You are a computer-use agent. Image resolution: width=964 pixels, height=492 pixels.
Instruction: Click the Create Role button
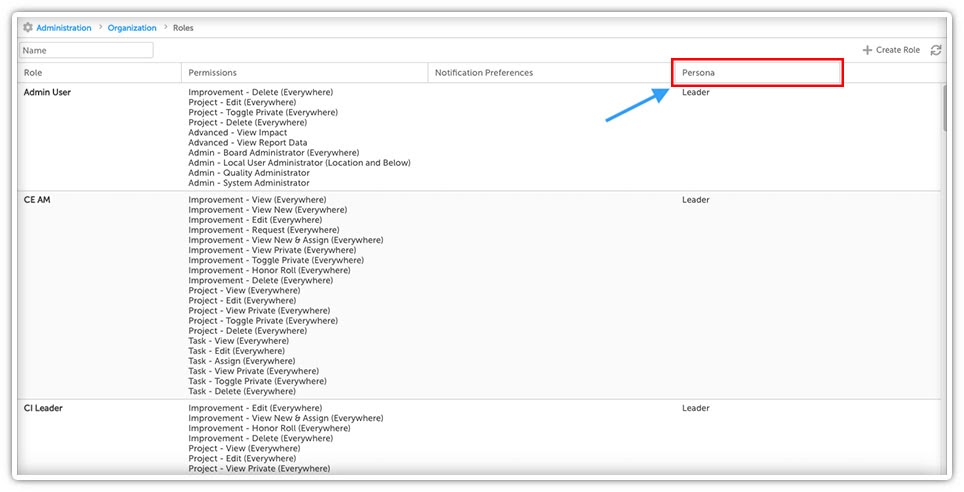pyautogui.click(x=891, y=50)
